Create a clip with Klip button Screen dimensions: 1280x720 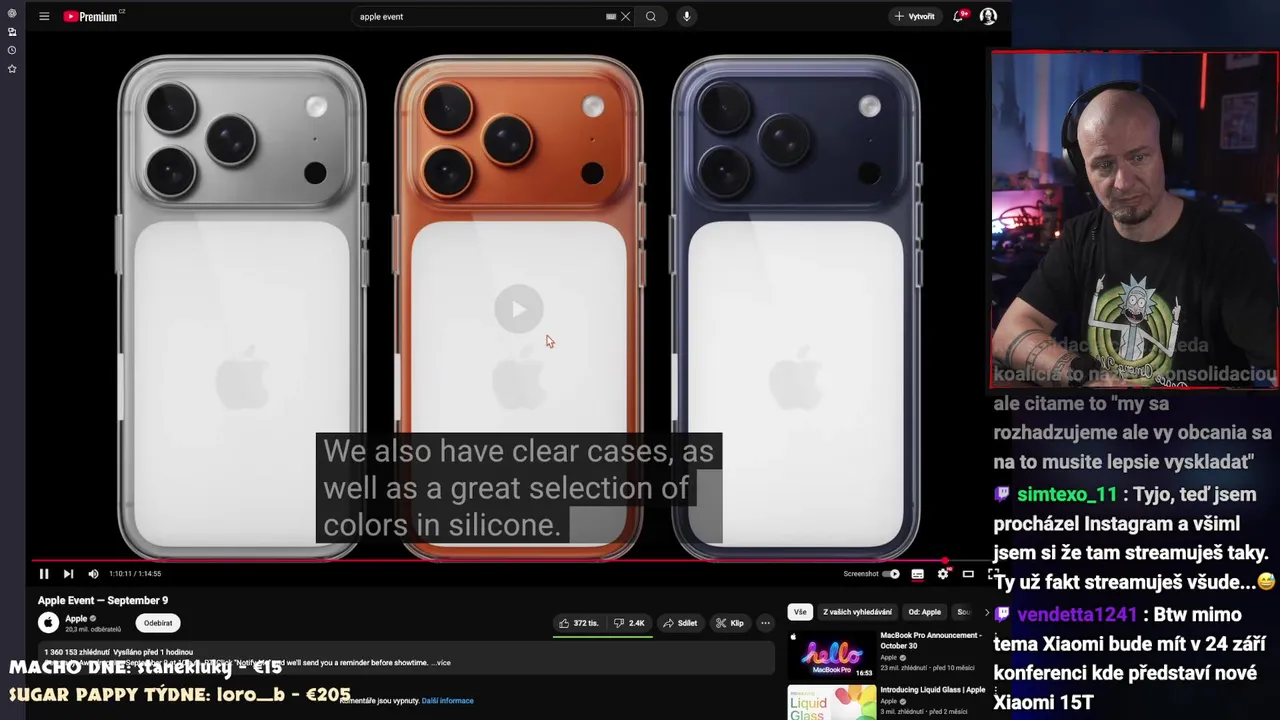(730, 623)
